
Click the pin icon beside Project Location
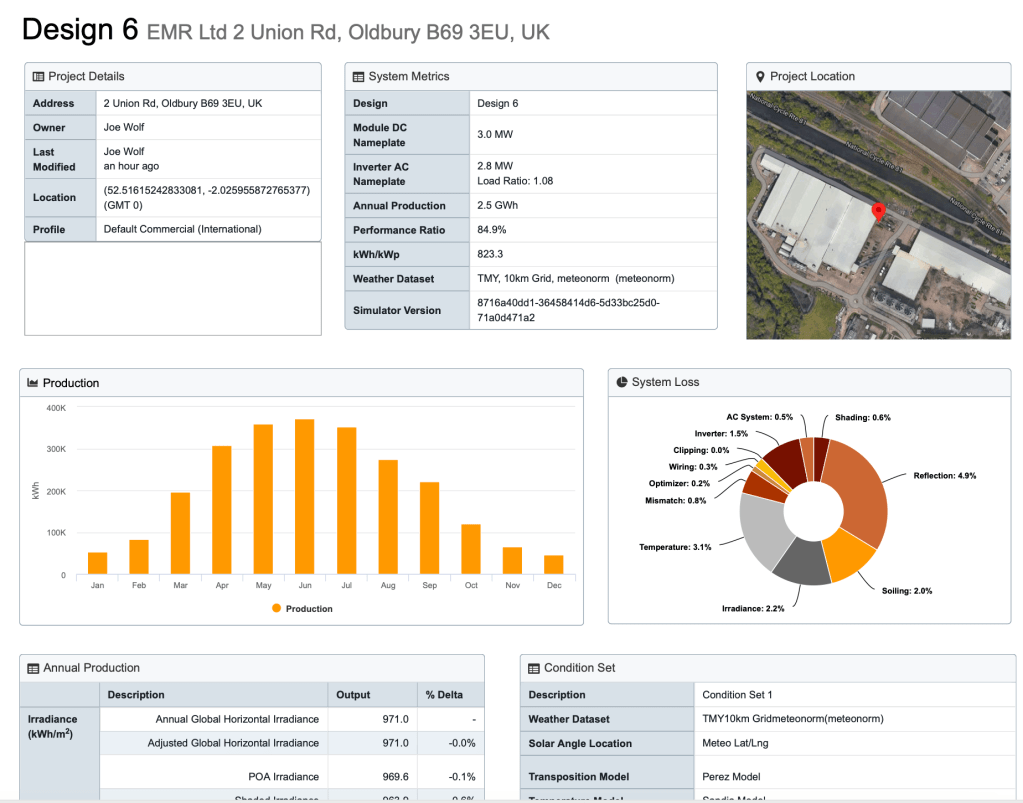(x=760, y=77)
